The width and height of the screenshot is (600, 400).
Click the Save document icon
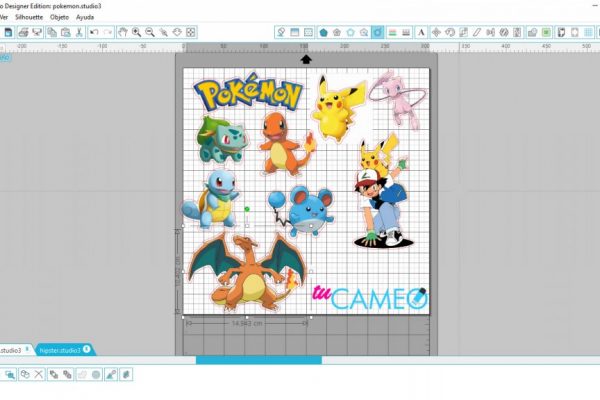pyautogui.click(x=8, y=32)
